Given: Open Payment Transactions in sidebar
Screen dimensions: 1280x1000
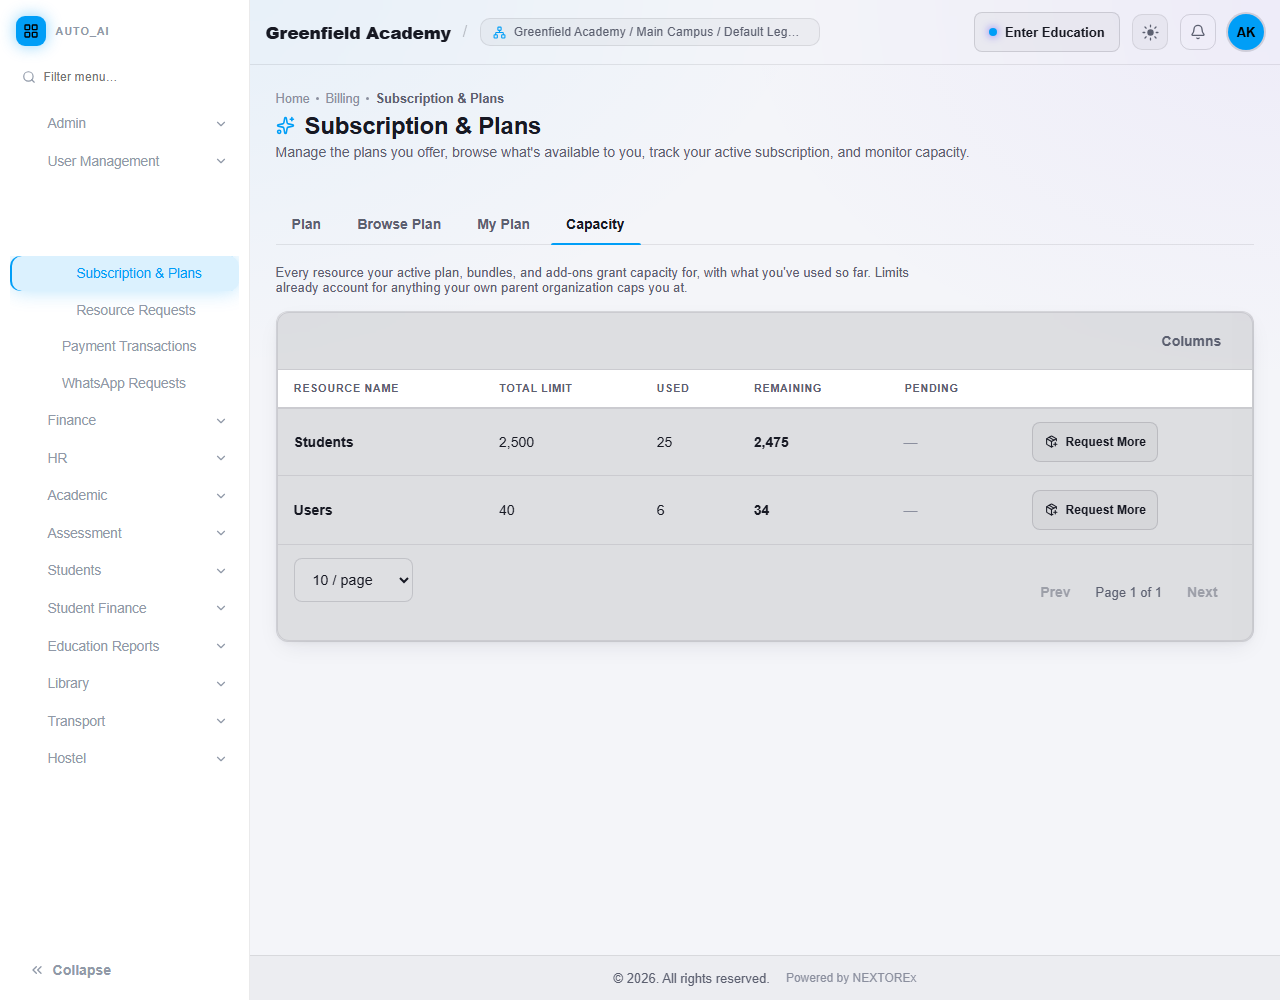Looking at the screenshot, I should pyautogui.click(x=129, y=346).
